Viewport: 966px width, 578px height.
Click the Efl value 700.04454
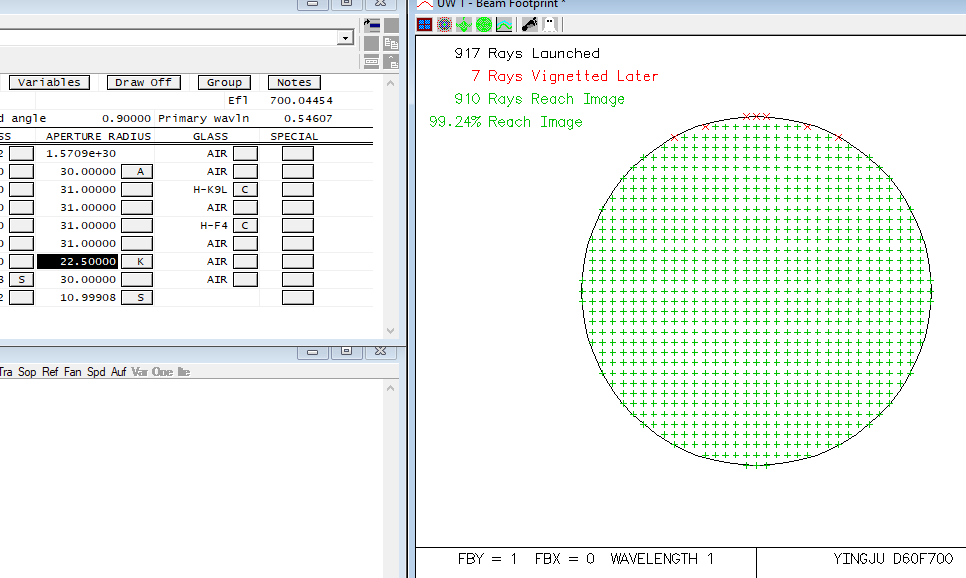(x=301, y=100)
